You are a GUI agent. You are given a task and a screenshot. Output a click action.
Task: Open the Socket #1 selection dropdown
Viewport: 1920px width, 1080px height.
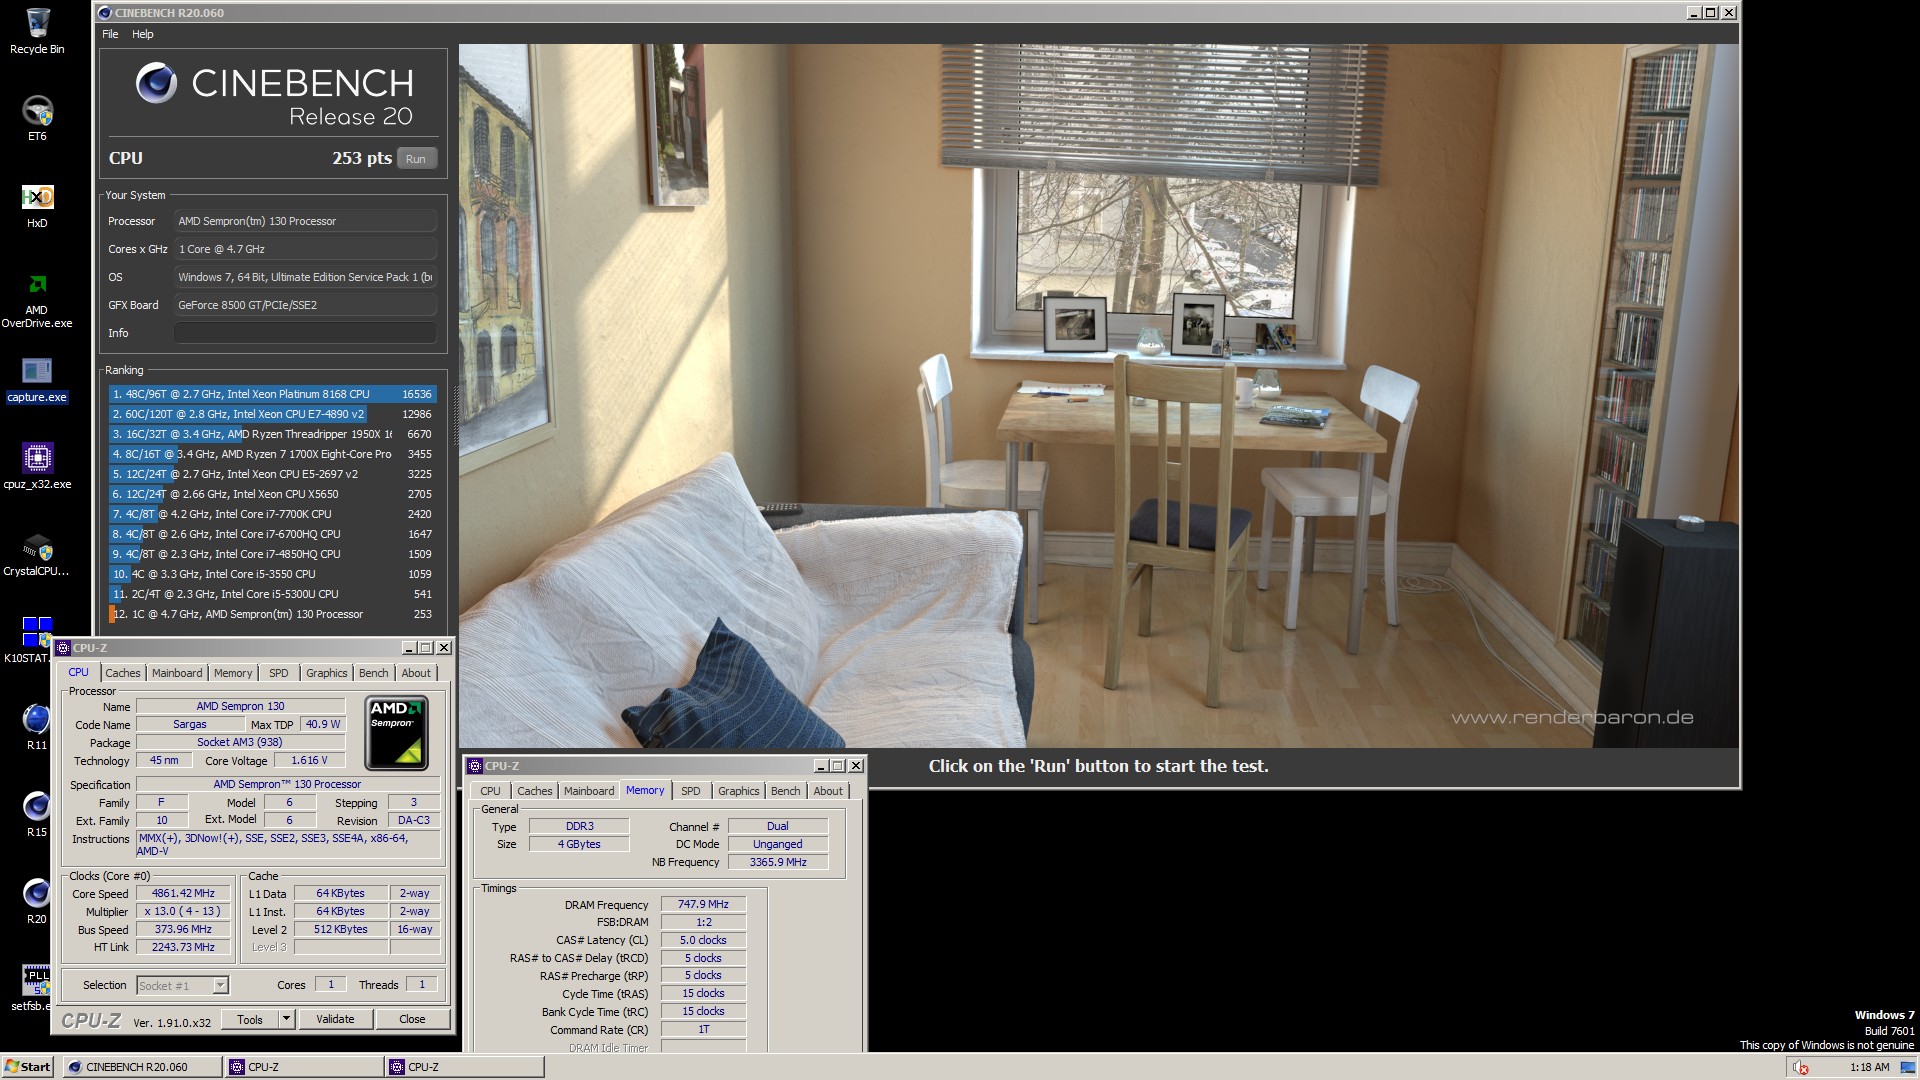point(182,985)
